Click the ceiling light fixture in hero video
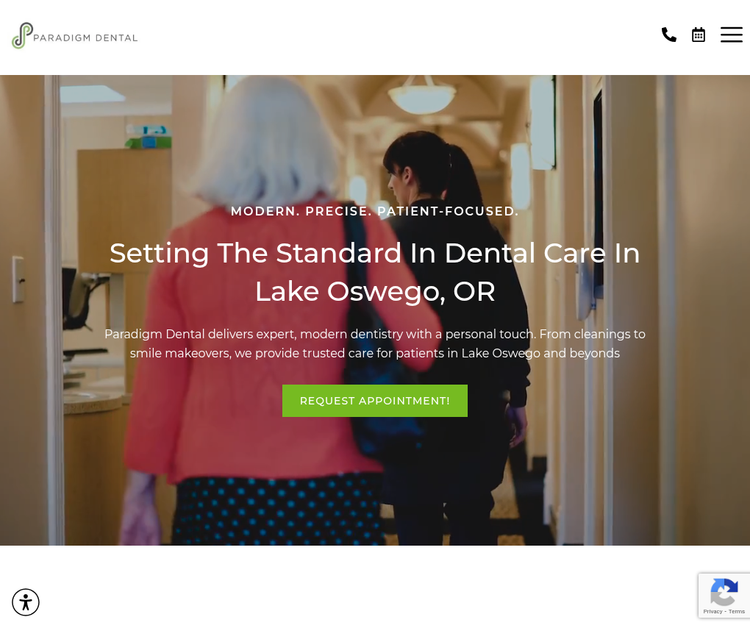750x628 pixels. (x=421, y=95)
